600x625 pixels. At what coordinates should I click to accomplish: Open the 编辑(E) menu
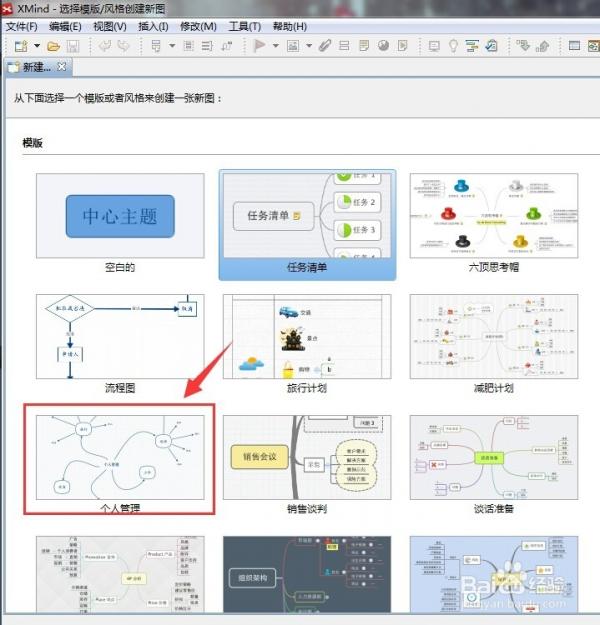pos(65,27)
